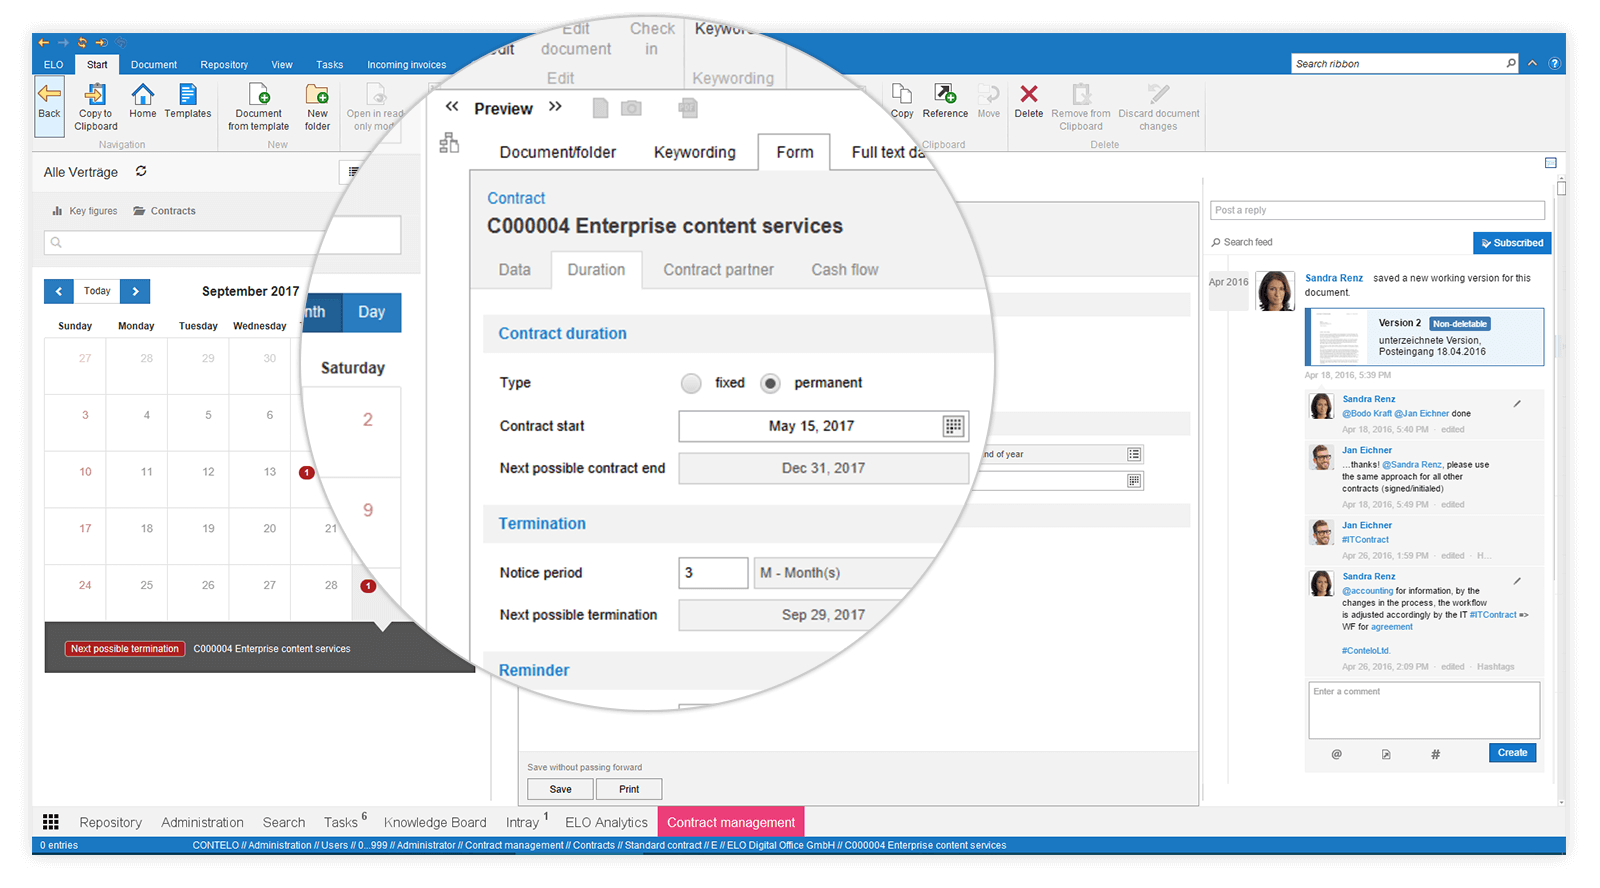Insert hashtag with # icon in comment box
Screen dimensions: 1600x888
coord(1435,754)
